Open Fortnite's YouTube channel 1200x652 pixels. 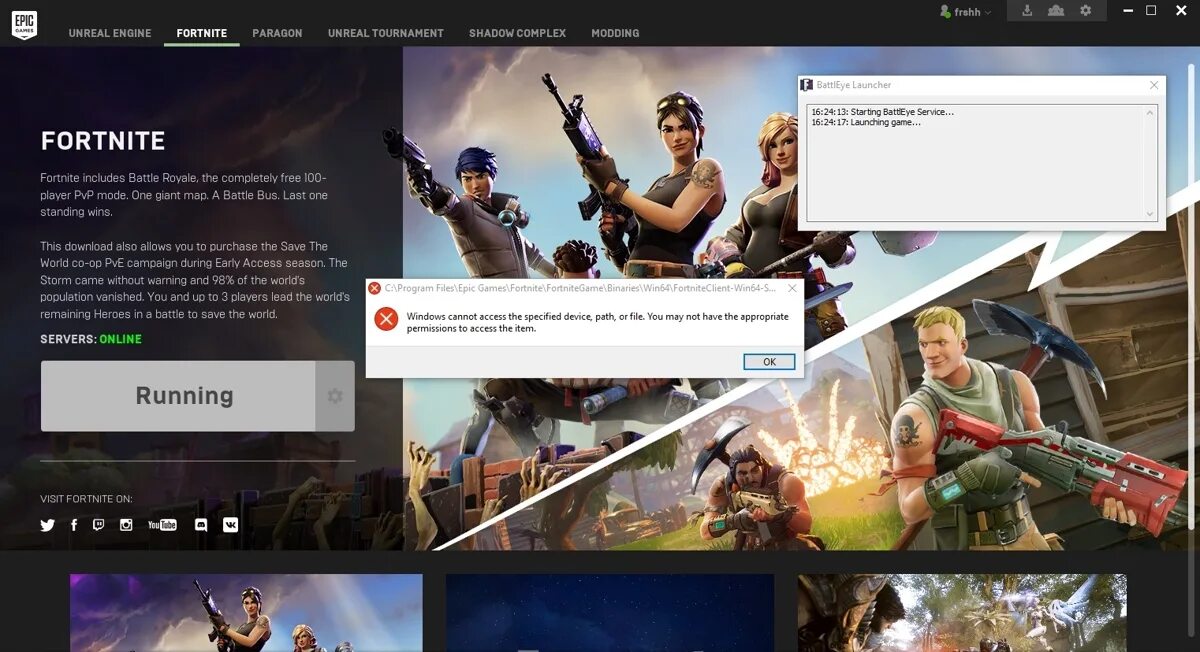click(x=162, y=525)
